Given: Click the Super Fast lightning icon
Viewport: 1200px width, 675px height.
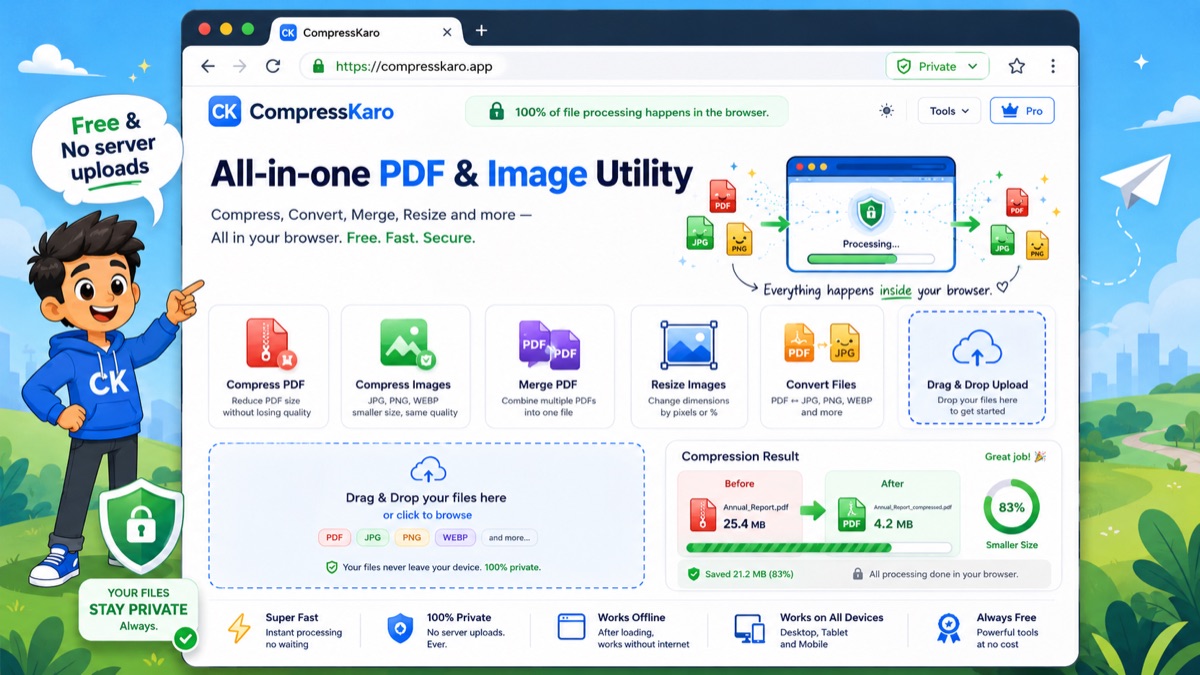Looking at the screenshot, I should point(240,628).
